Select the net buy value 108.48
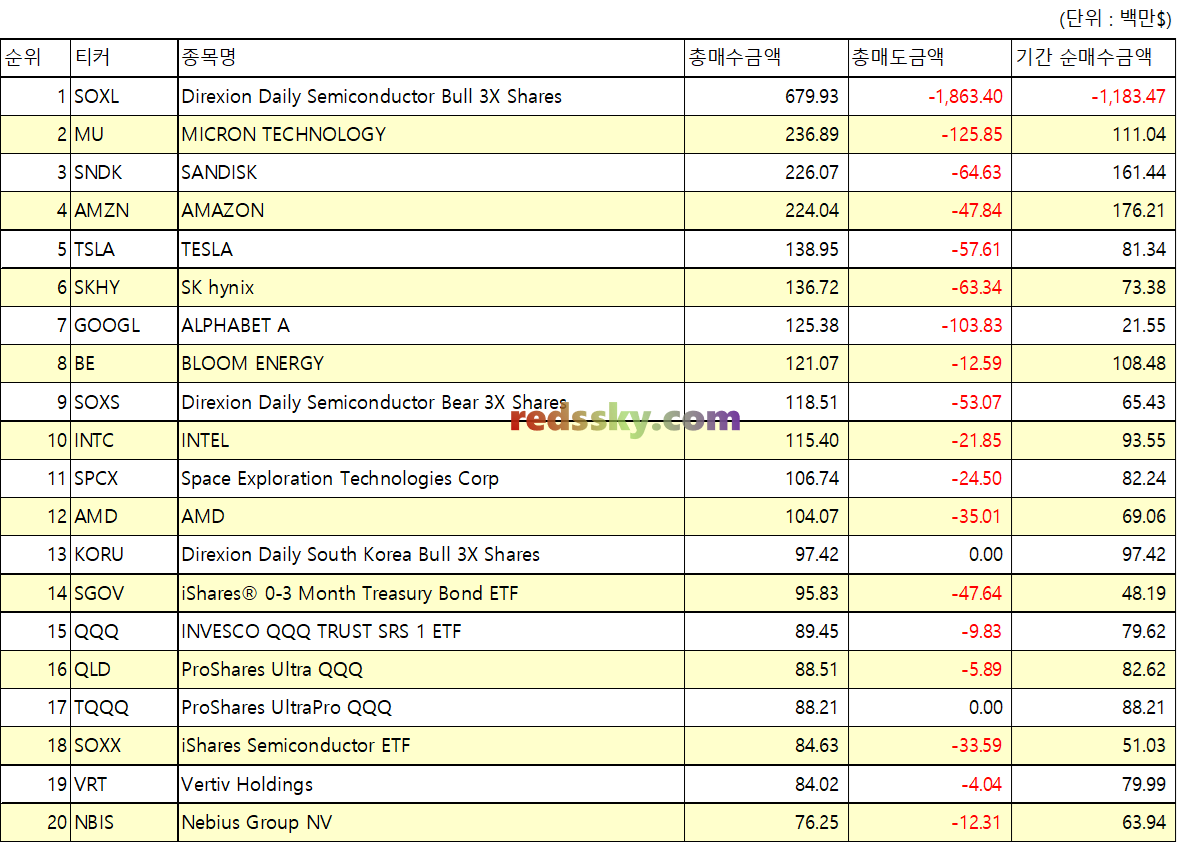1177x843 pixels. [1139, 364]
